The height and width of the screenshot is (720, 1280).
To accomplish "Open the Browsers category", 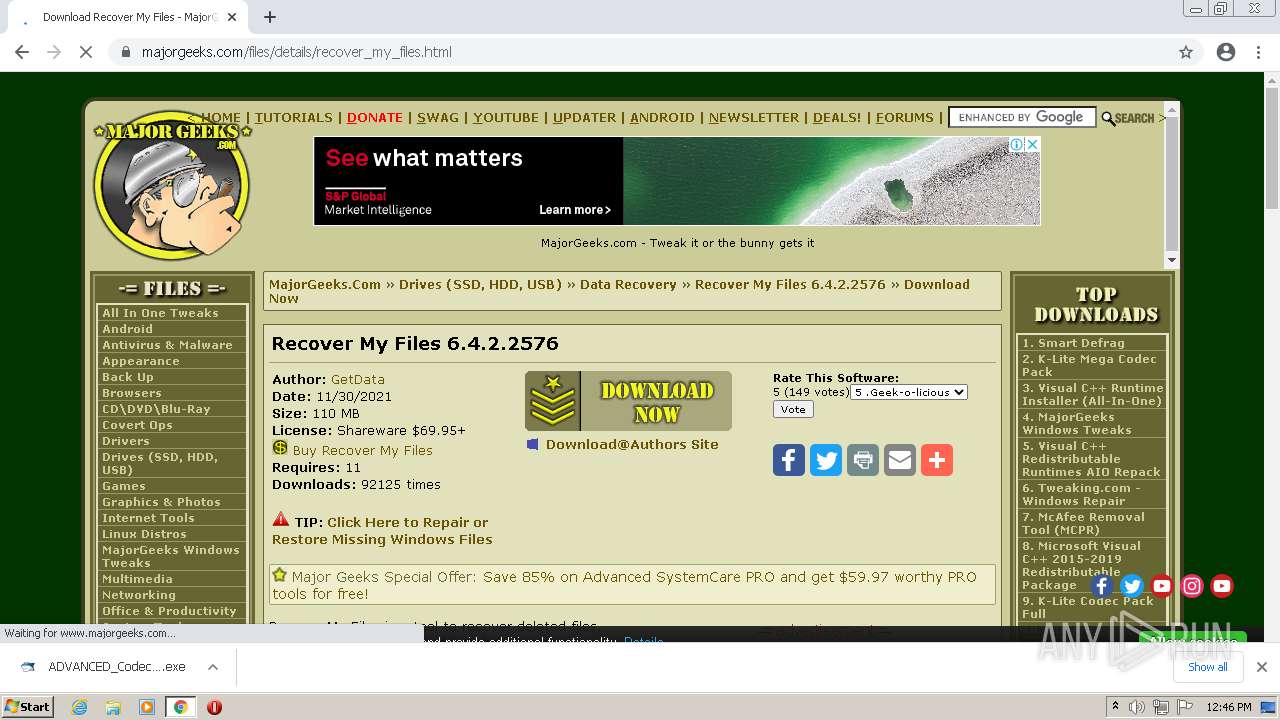I will 131,393.
